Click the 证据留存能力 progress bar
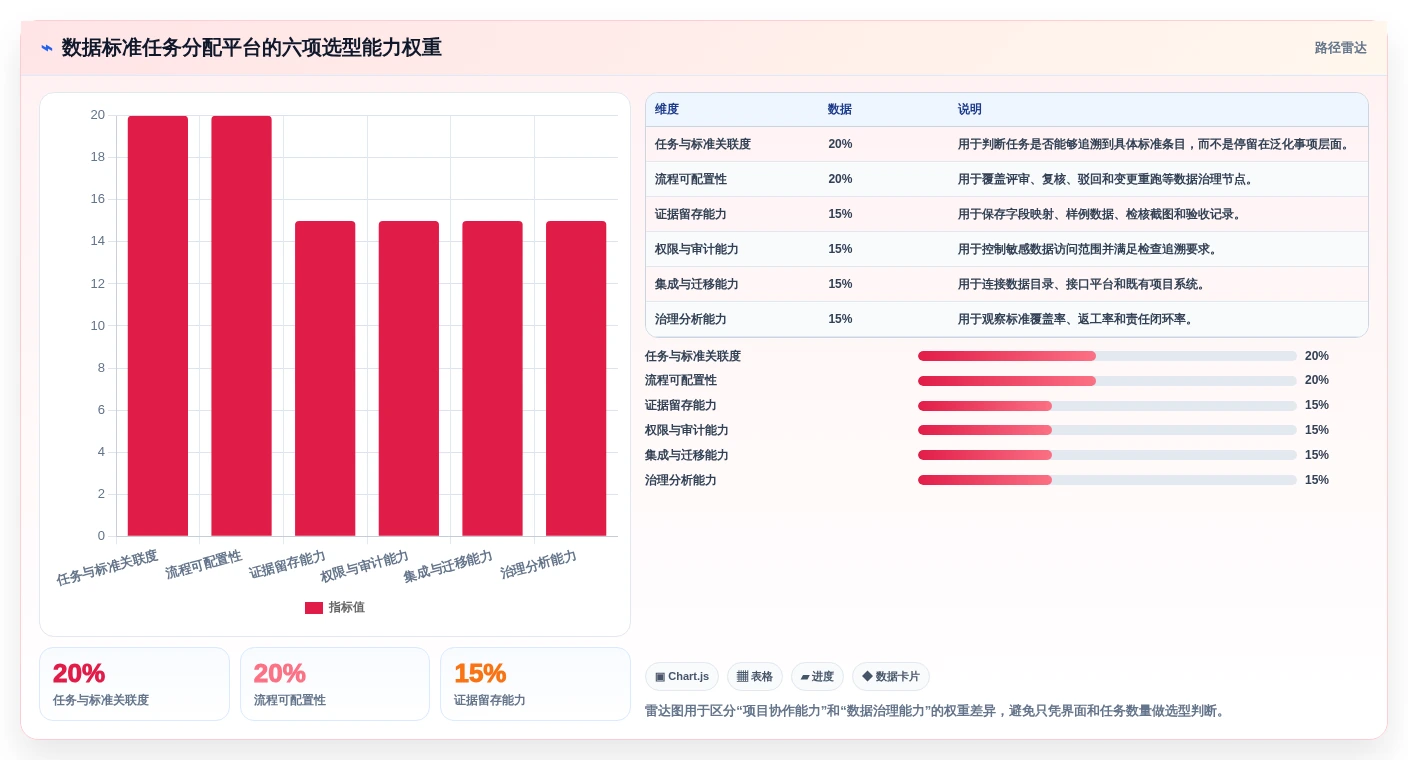Image resolution: width=1408 pixels, height=760 pixels. 1107,406
